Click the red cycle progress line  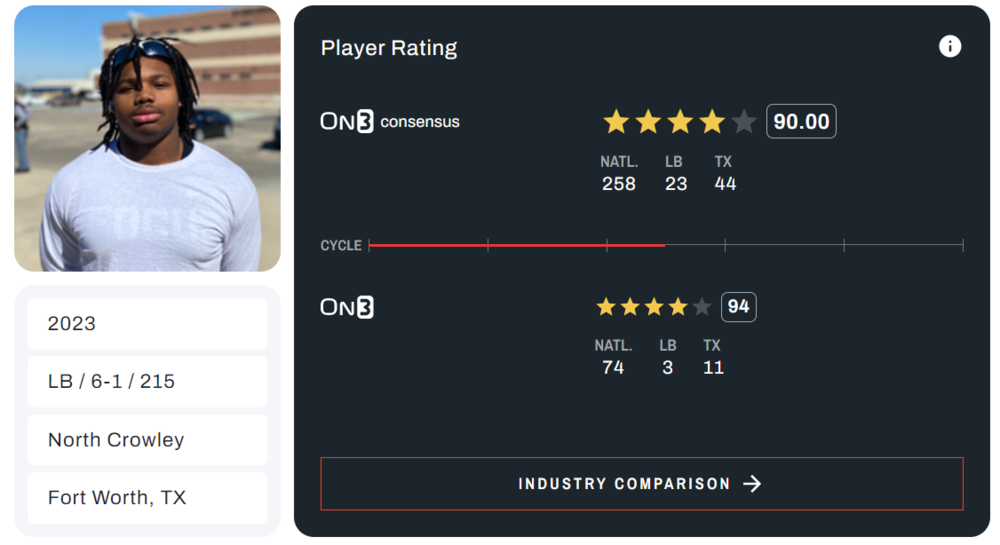pyautogui.click(x=517, y=245)
